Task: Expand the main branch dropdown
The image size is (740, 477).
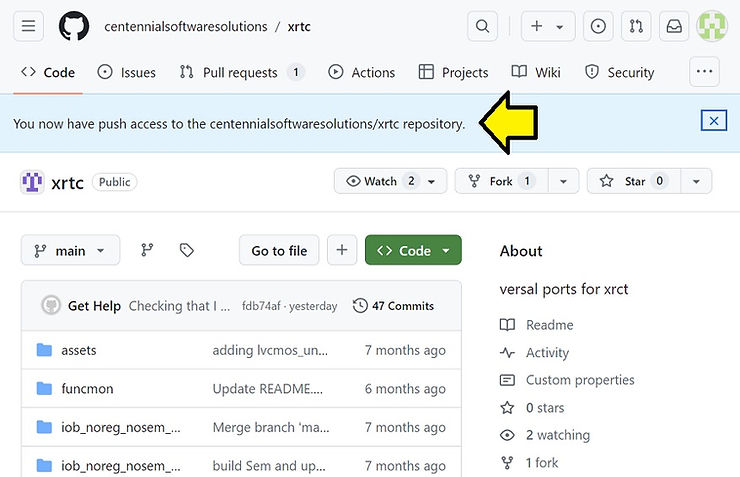Action: tap(70, 250)
